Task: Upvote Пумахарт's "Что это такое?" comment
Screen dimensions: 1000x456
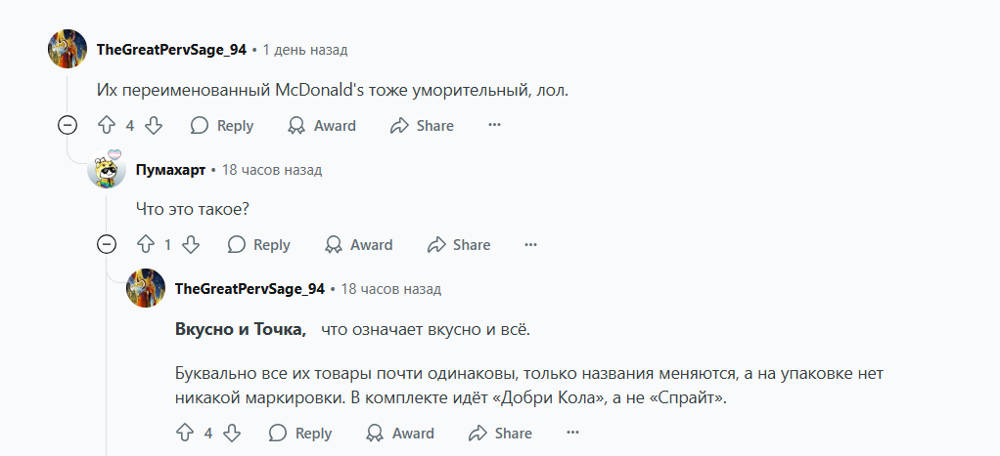Action: (145, 245)
